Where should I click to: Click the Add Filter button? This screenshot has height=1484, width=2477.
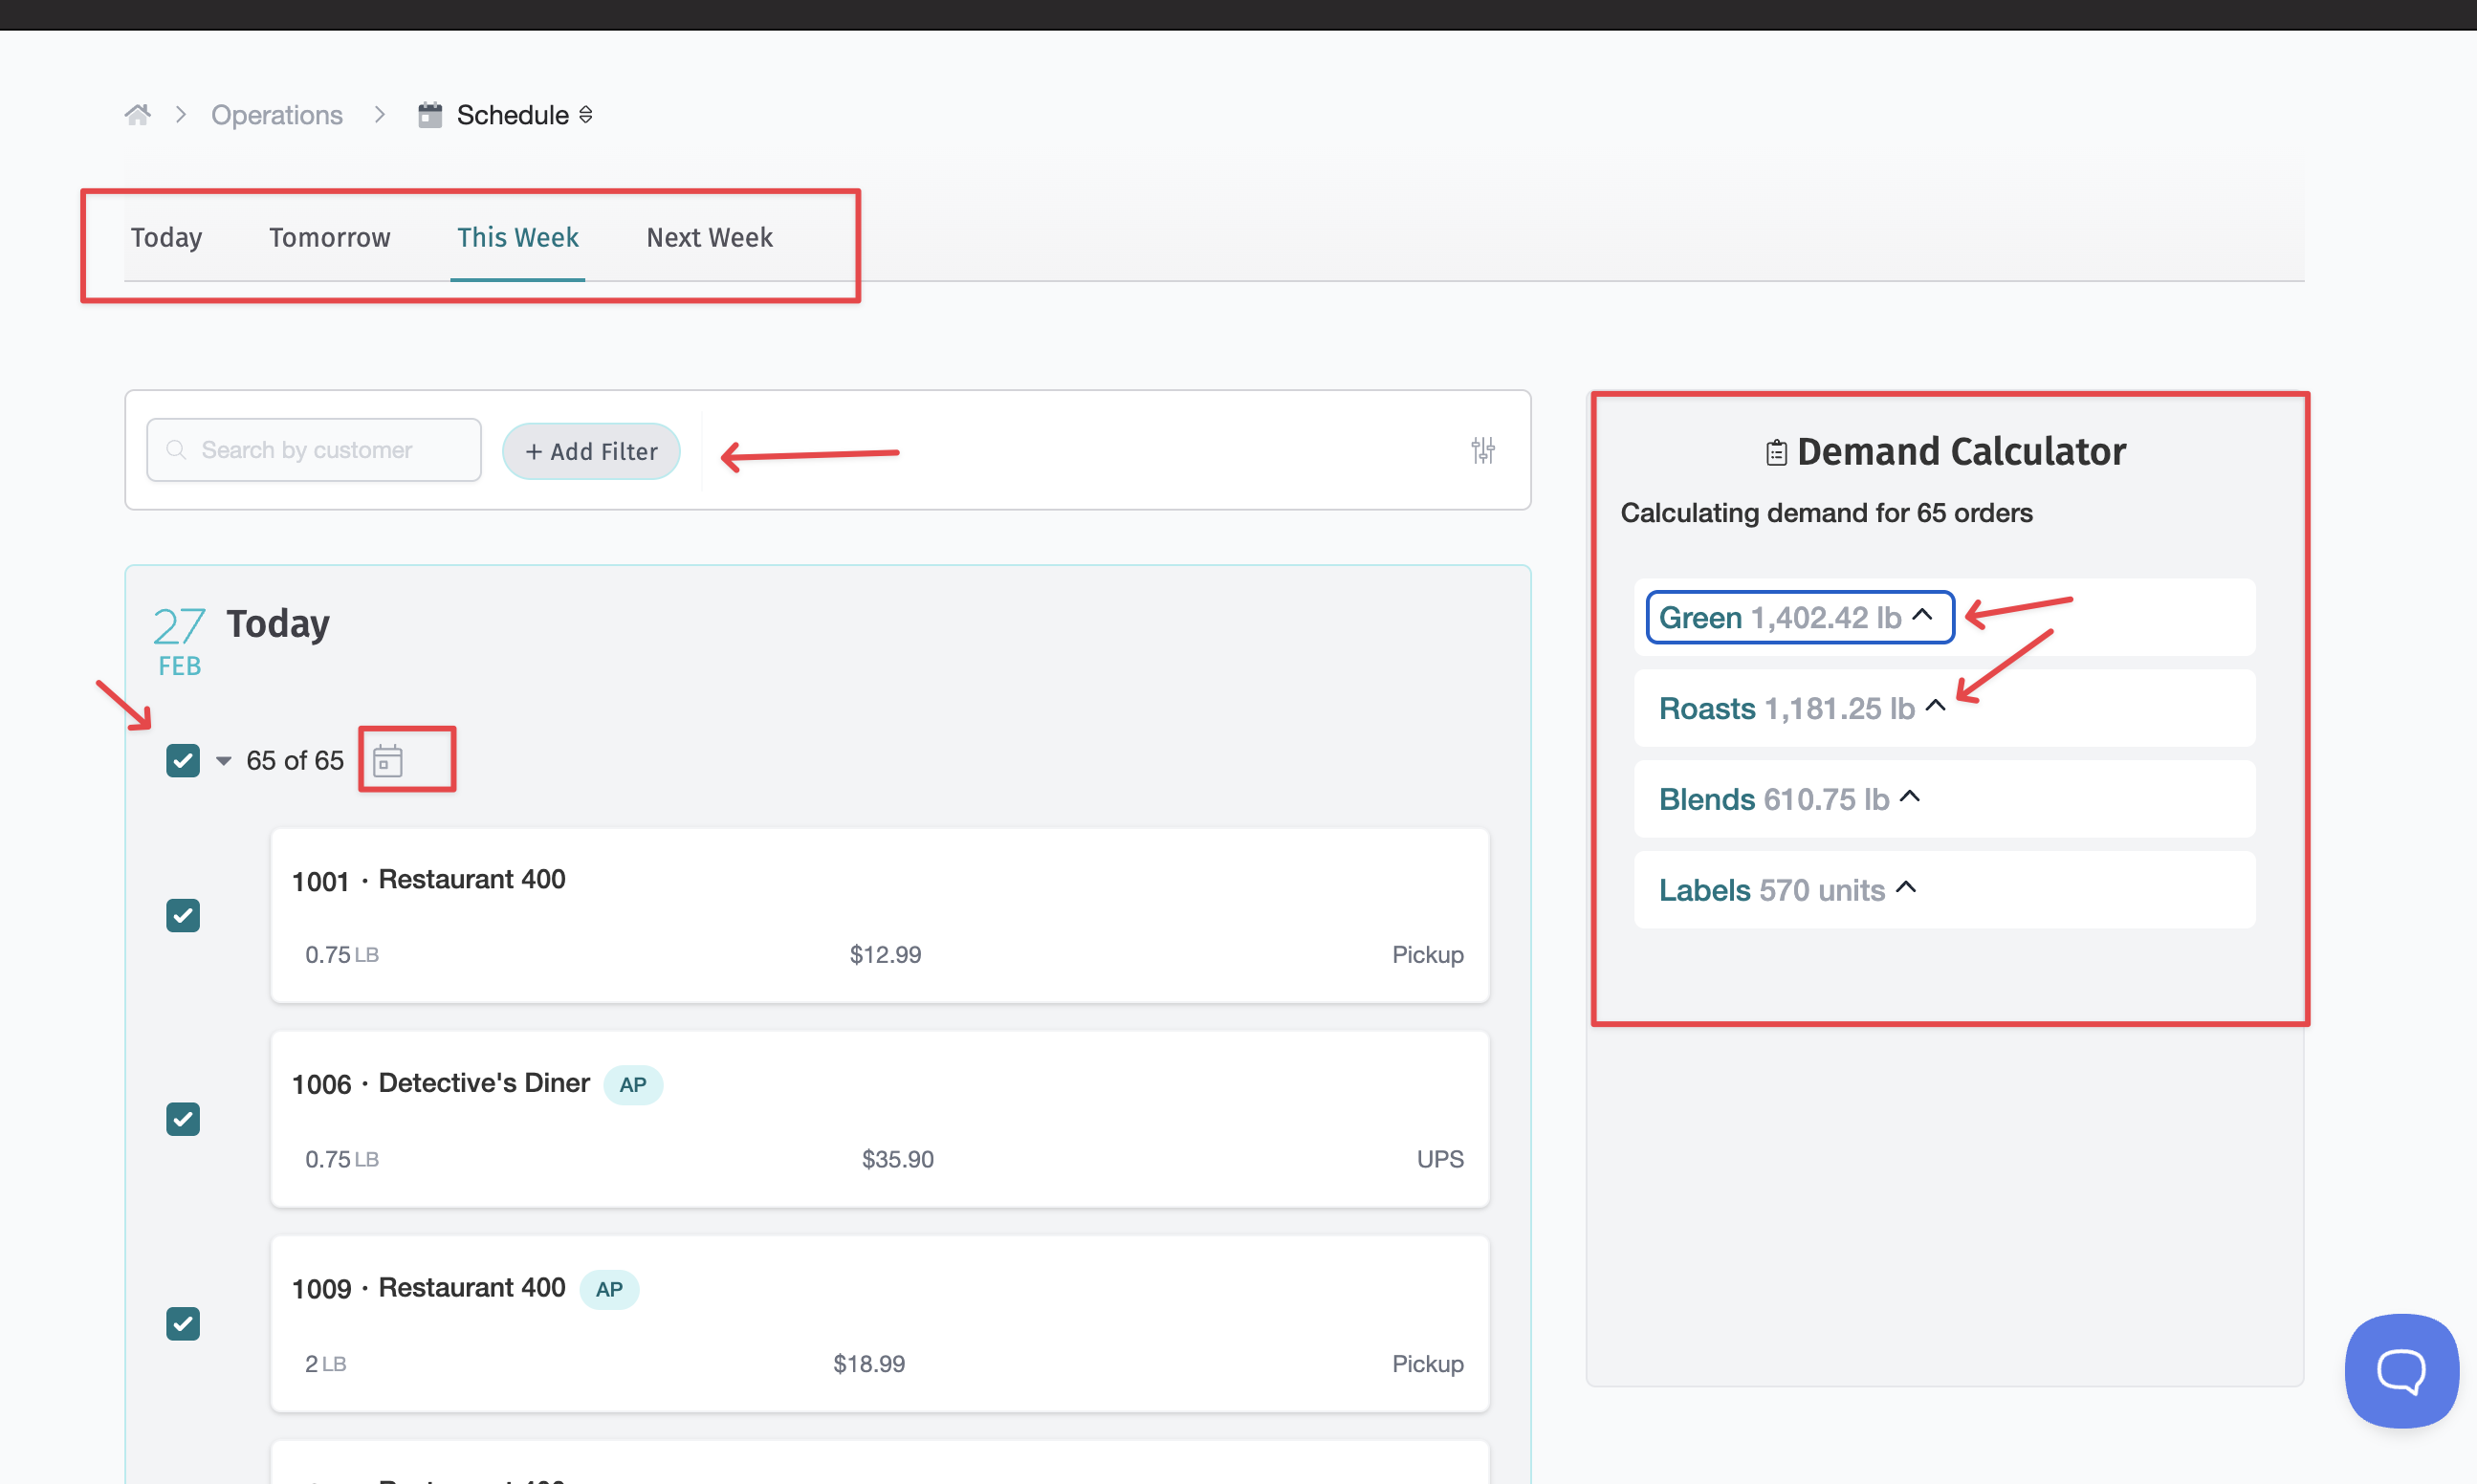[x=591, y=451]
